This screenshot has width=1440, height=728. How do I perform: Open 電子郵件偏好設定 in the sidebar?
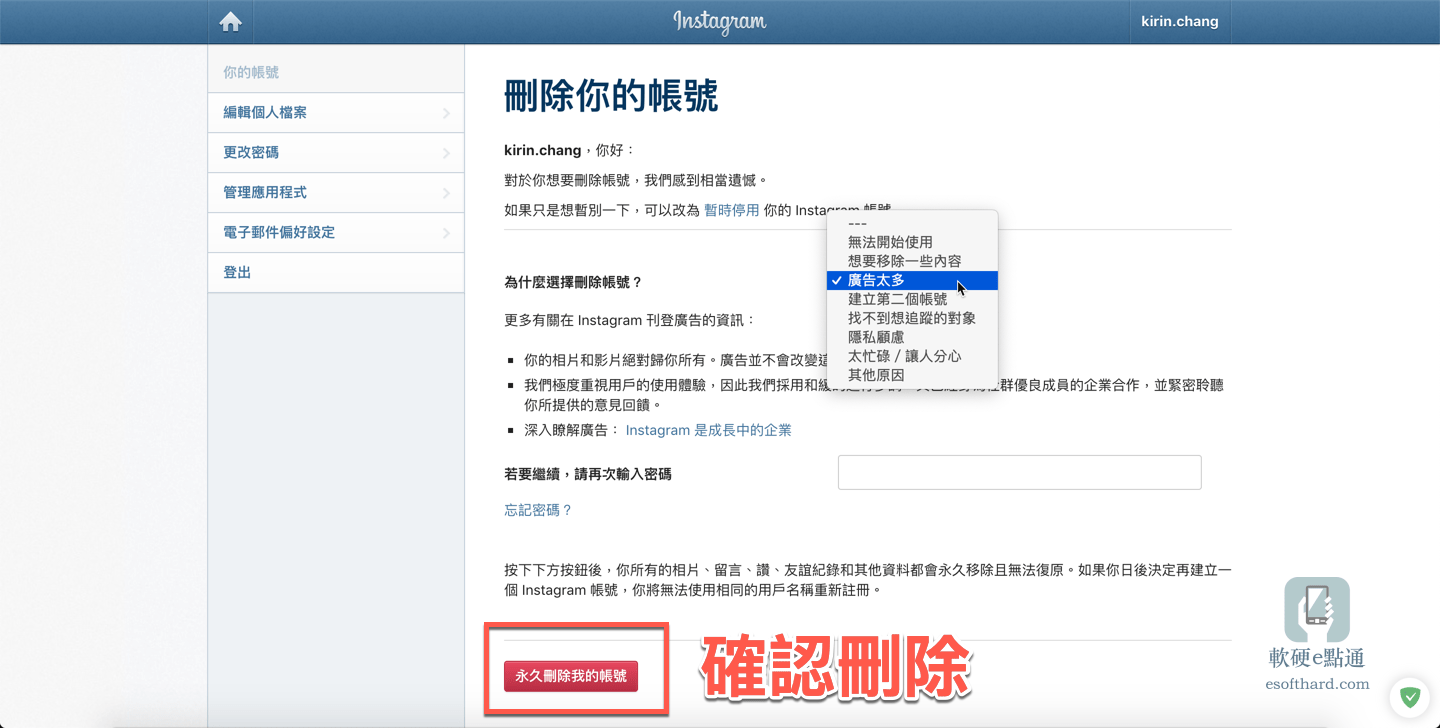click(x=336, y=233)
